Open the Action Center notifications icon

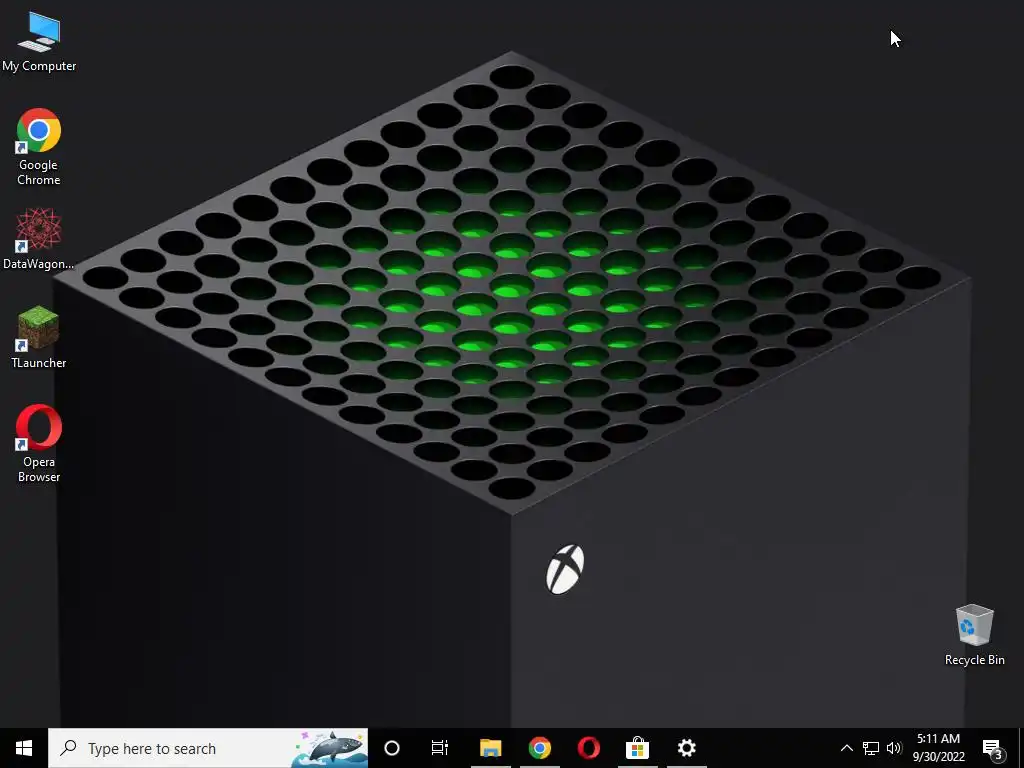pyautogui.click(x=993, y=748)
